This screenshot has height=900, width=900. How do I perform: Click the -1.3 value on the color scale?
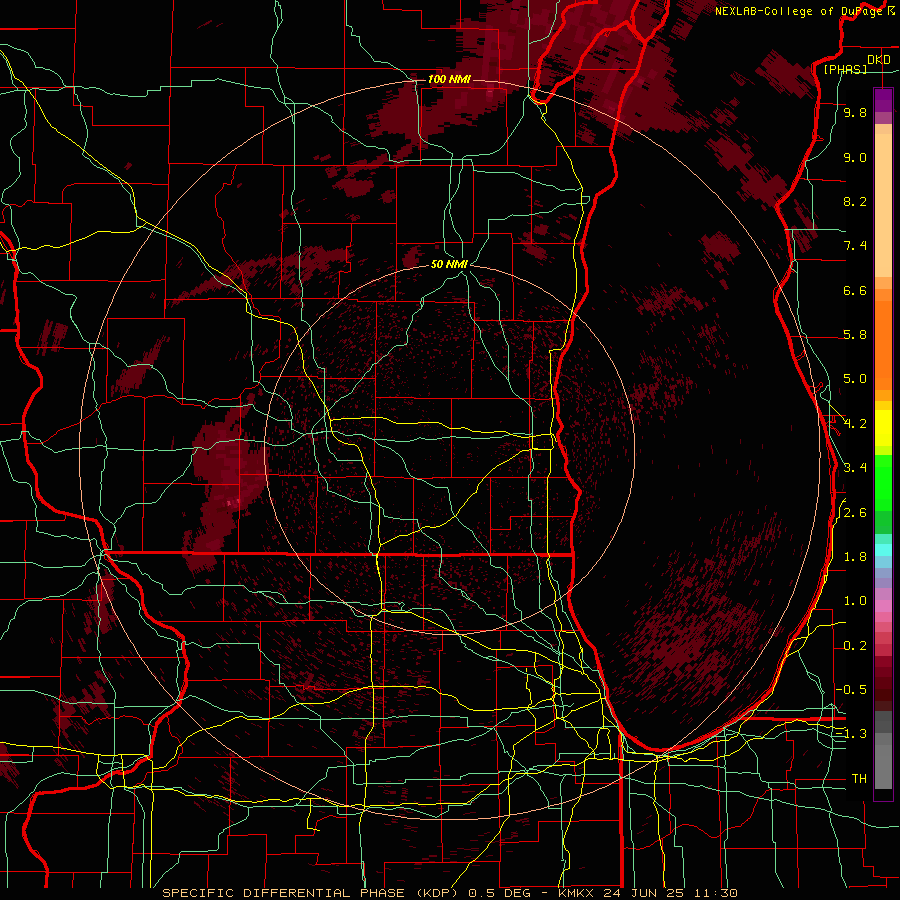coord(852,734)
